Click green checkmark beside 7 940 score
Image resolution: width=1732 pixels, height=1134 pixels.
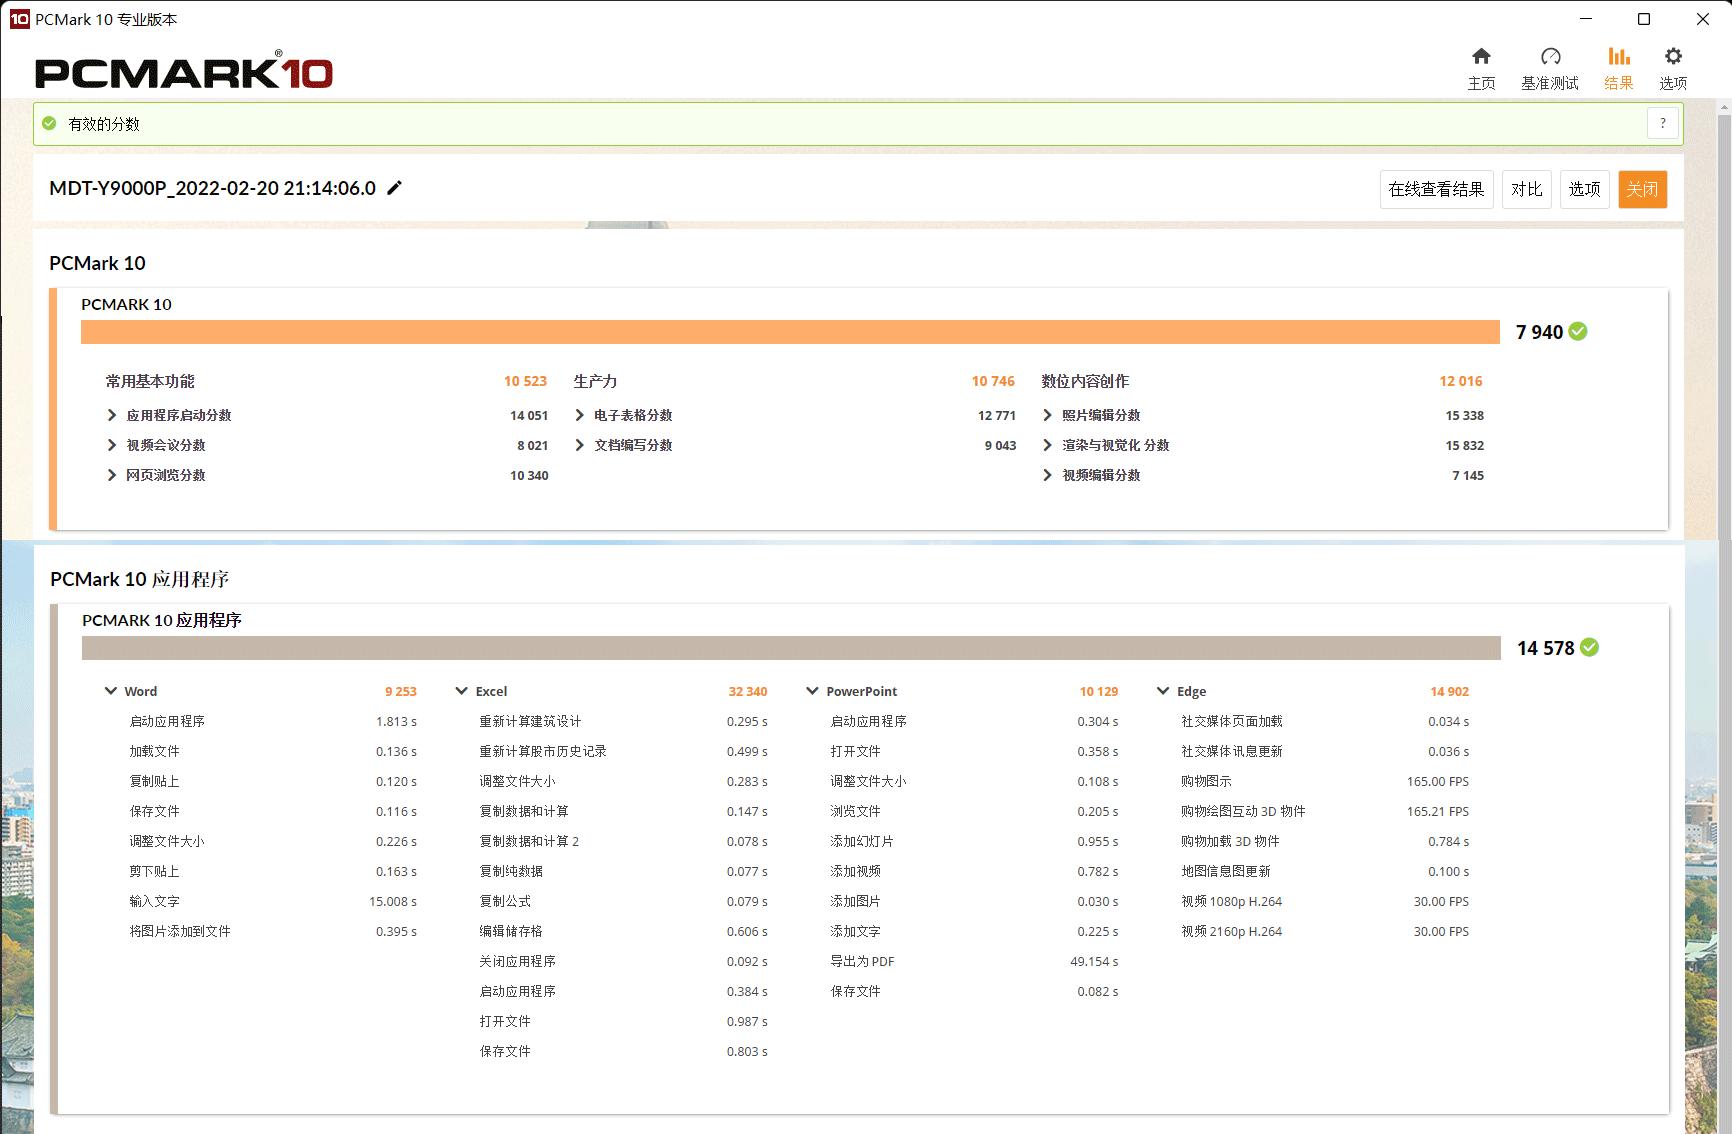pos(1578,332)
